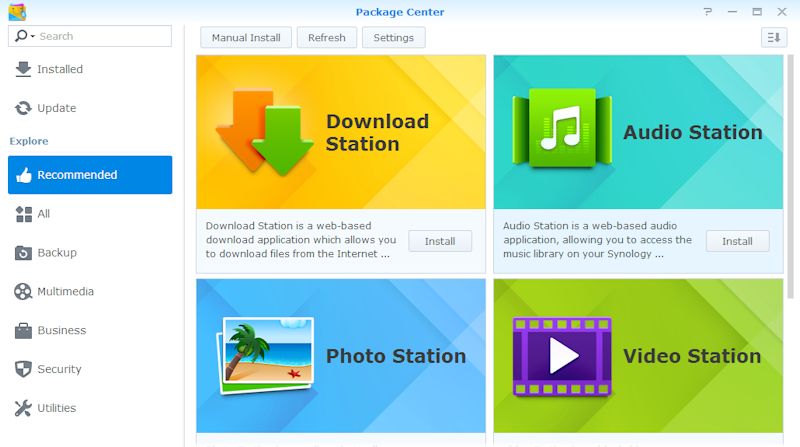Click the Package Center window title

point(400,12)
